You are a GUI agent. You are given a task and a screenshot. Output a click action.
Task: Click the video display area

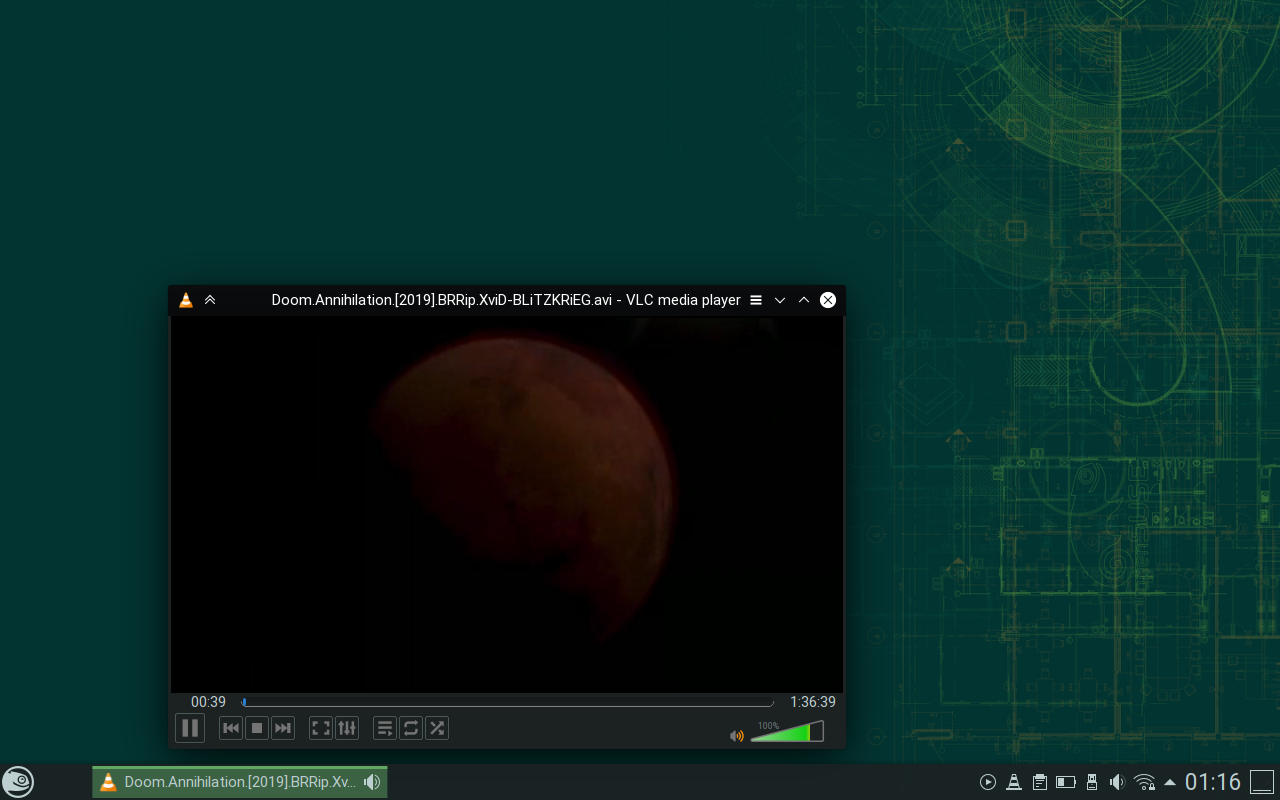tap(507, 505)
